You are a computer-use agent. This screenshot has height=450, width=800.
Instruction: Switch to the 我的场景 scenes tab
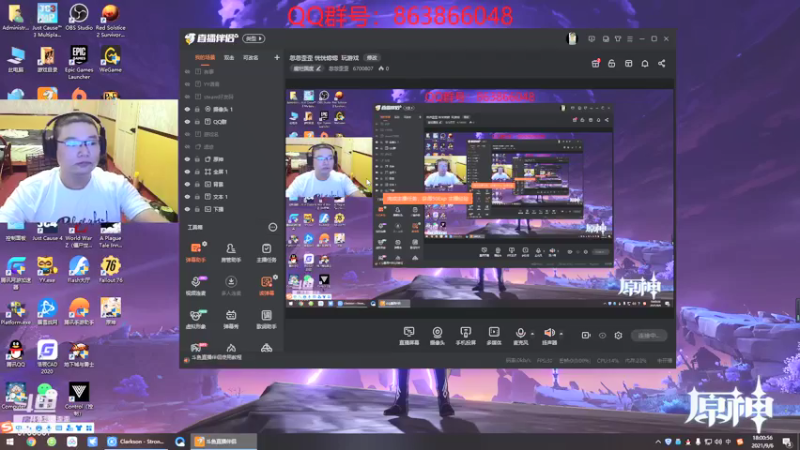205,58
